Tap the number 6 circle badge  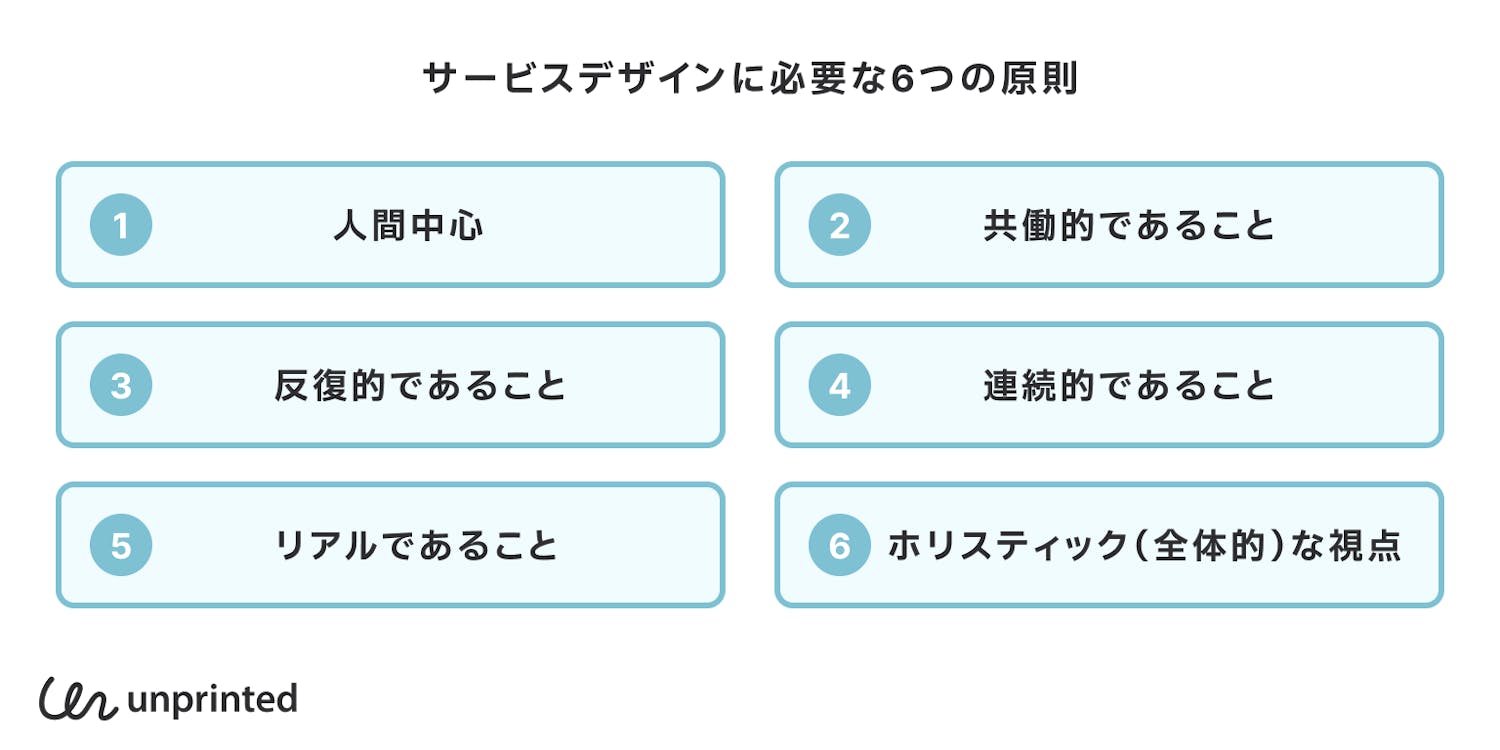839,546
